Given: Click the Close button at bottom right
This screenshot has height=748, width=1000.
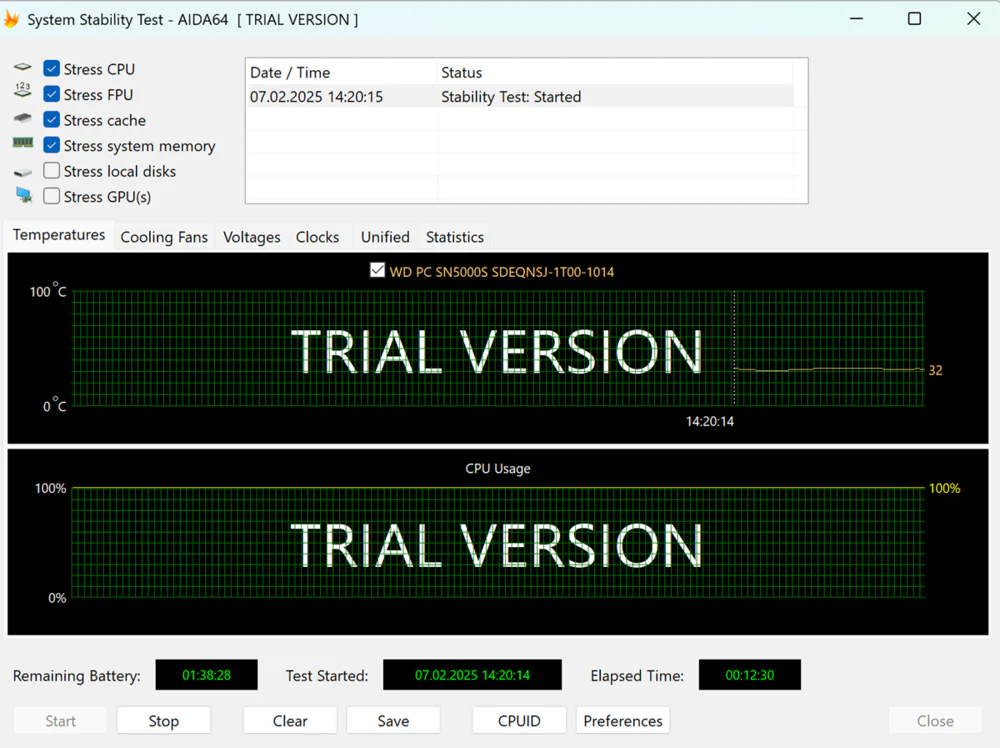Looking at the screenshot, I should (x=935, y=721).
